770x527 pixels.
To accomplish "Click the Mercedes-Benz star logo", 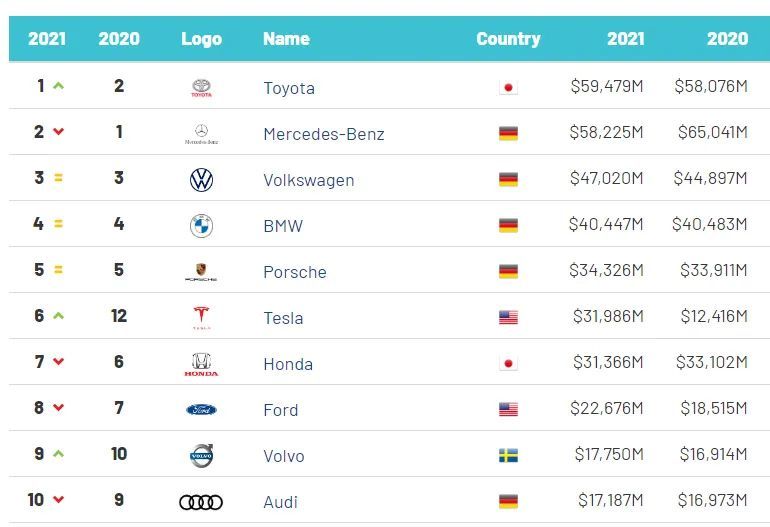I will pos(201,133).
